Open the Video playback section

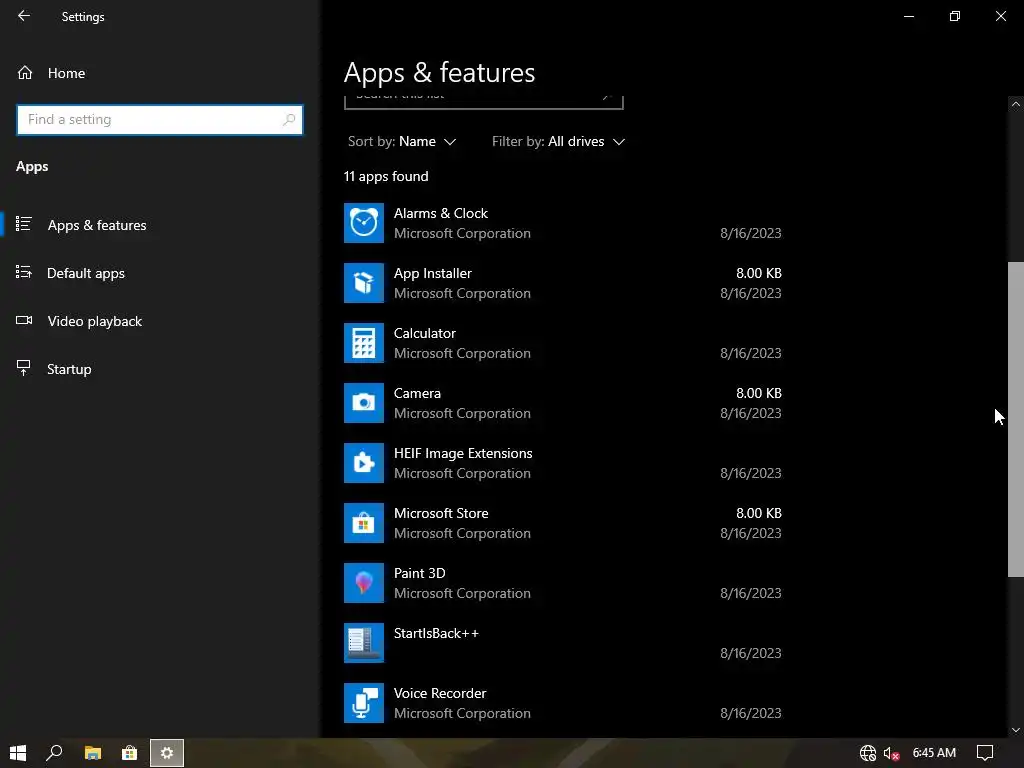(159, 321)
